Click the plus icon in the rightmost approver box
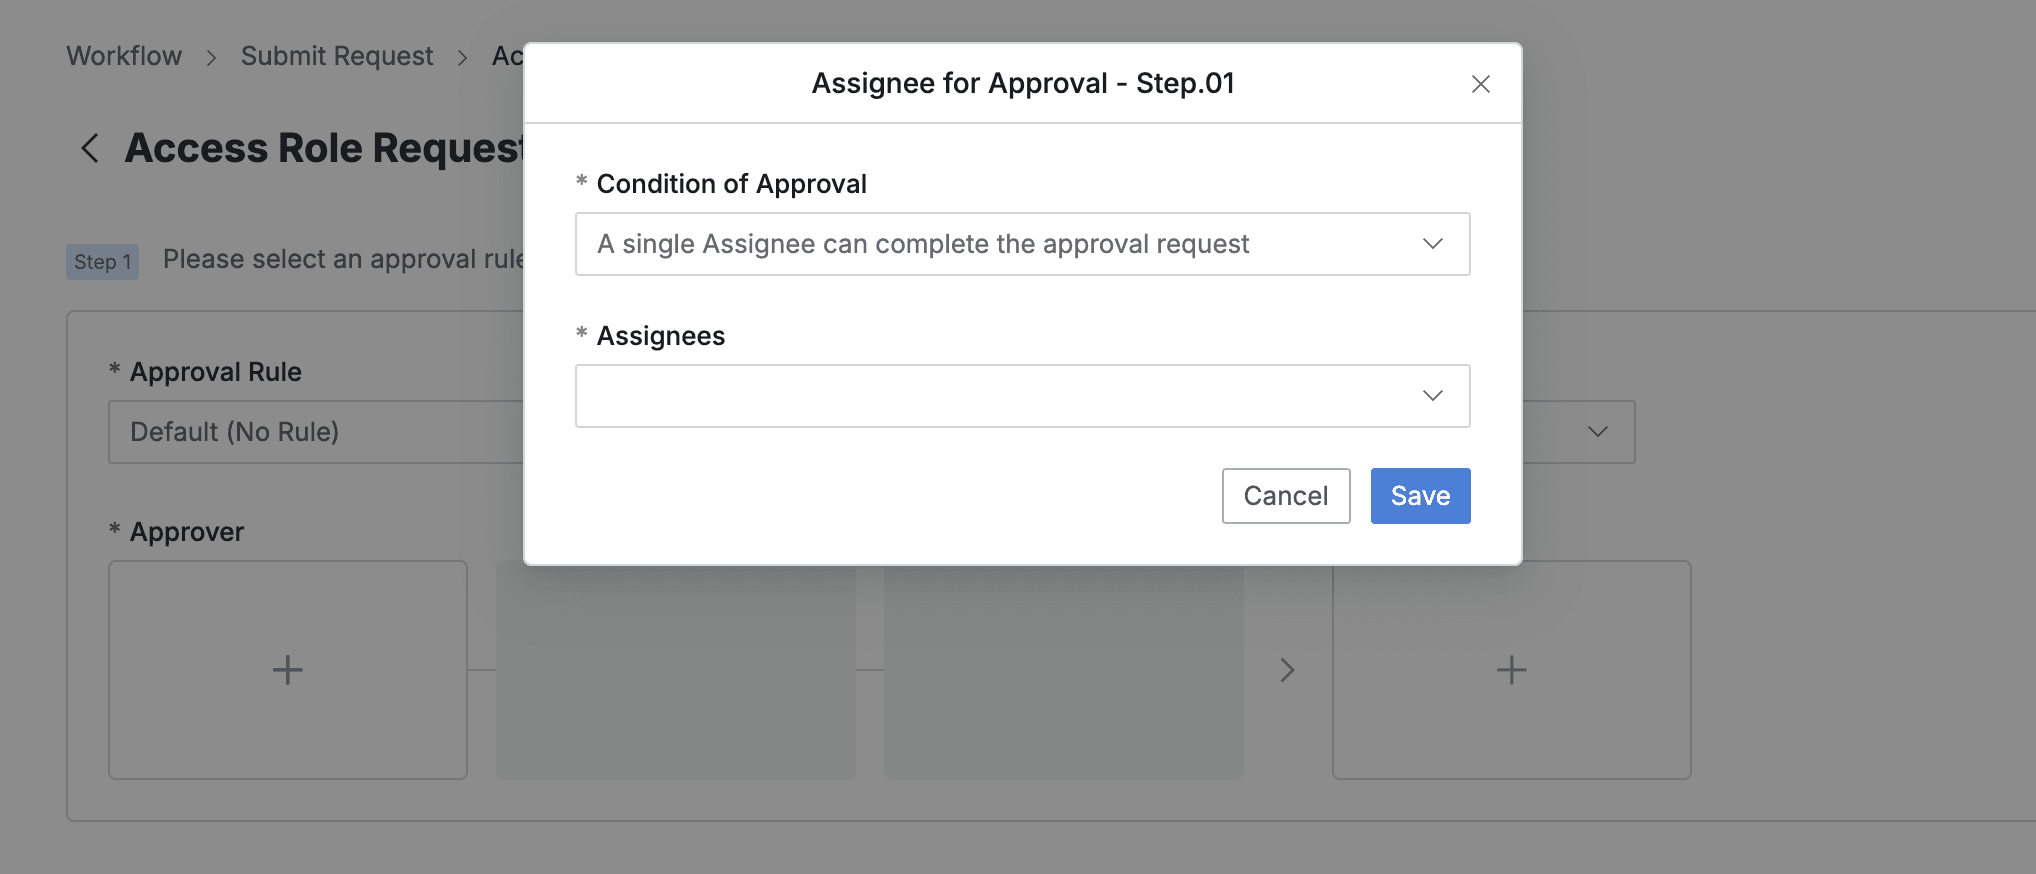The image size is (2036, 874). point(1511,670)
